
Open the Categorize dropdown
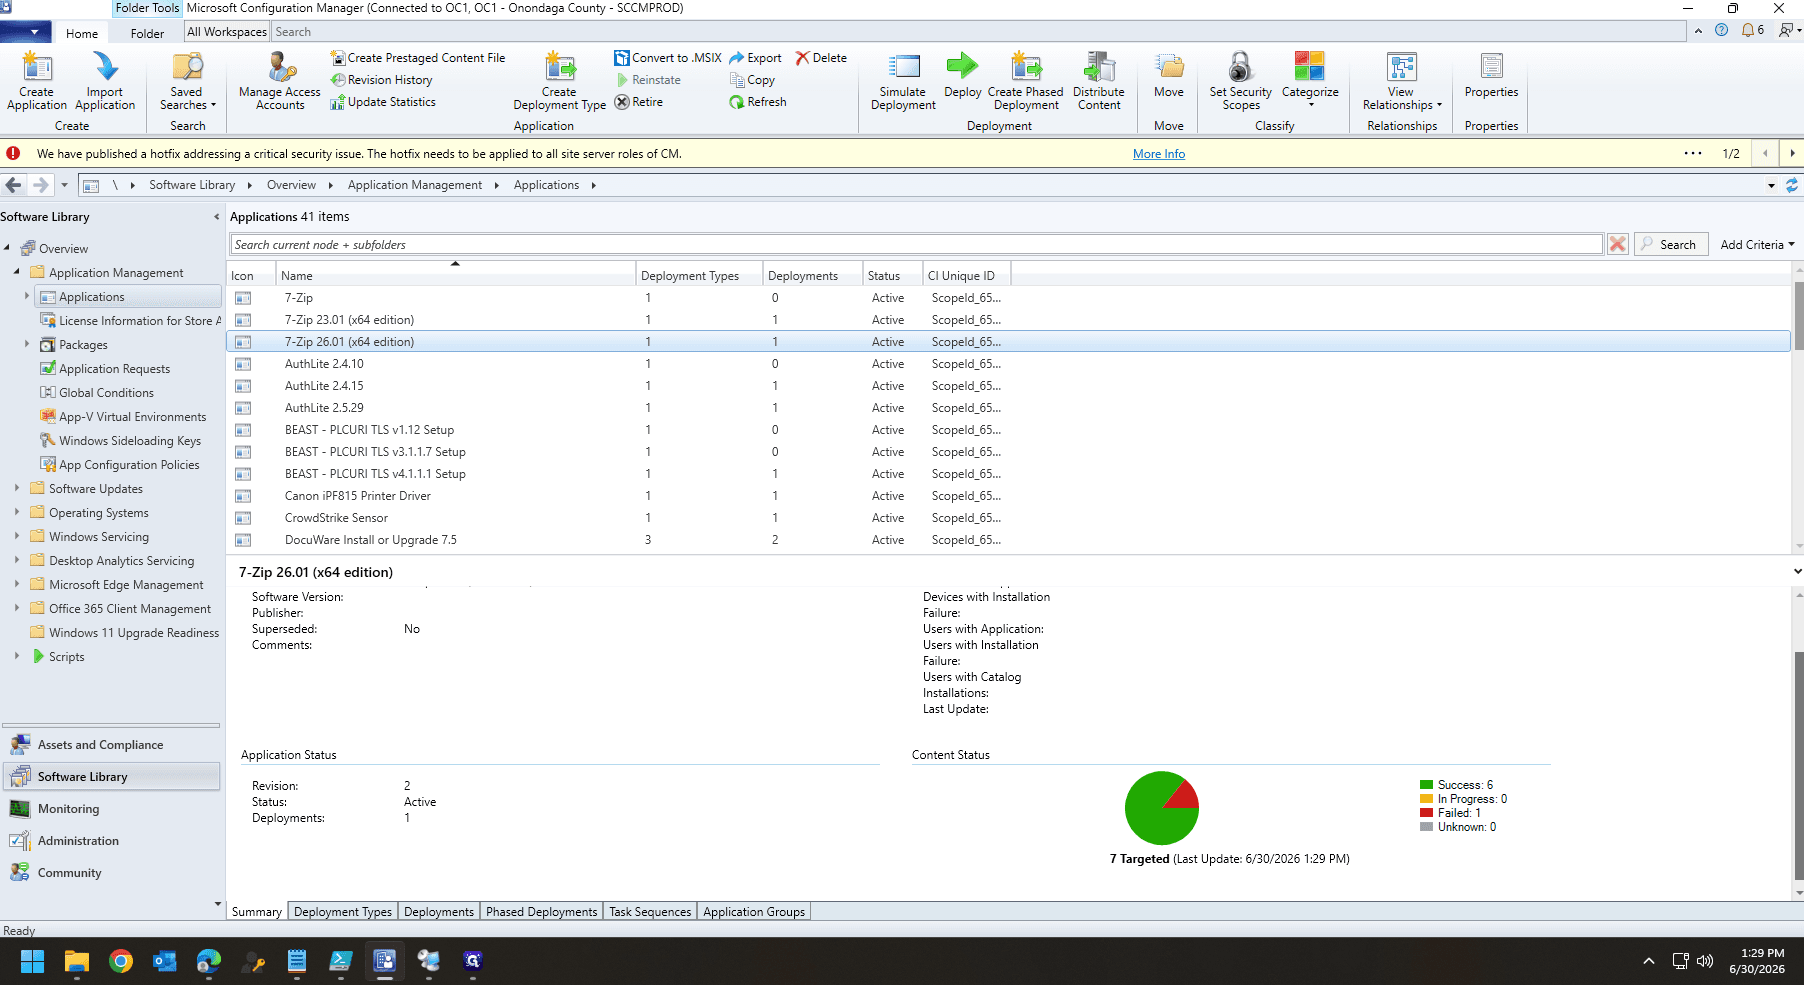pyautogui.click(x=1310, y=81)
